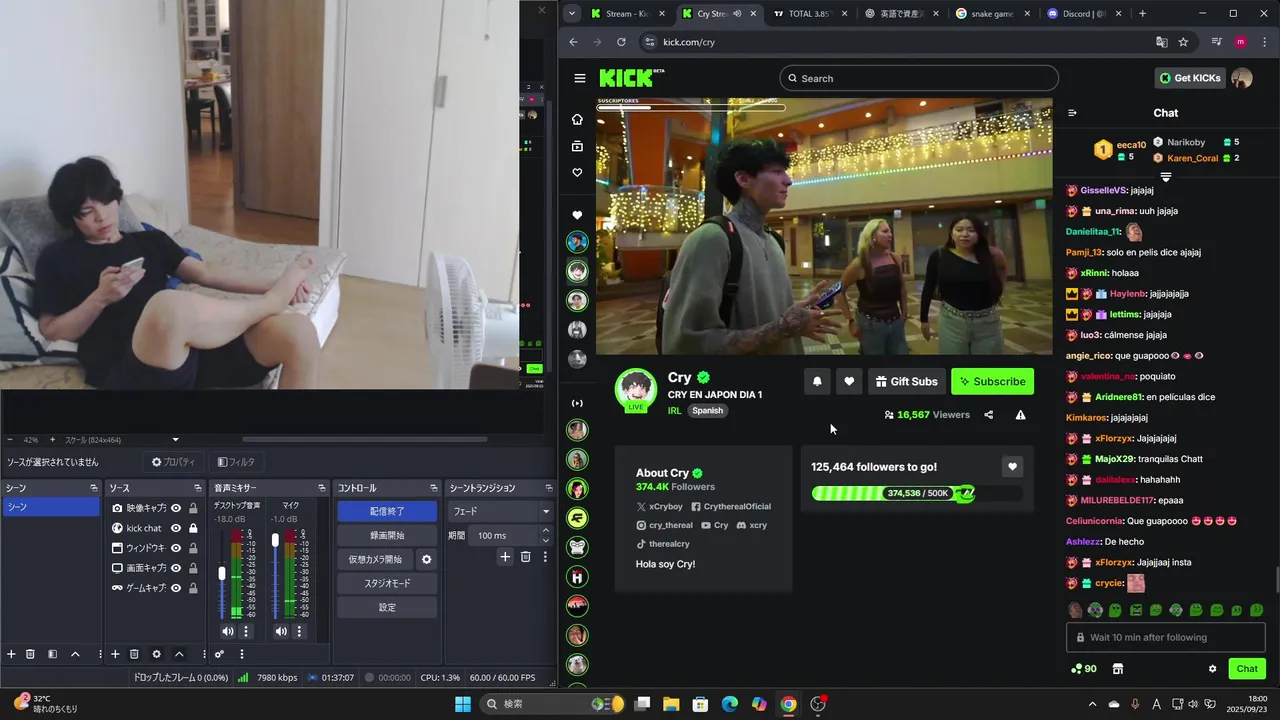The image size is (1280, 720).
Task: Adjust the マイク volume slider
Action: pyautogui.click(x=275, y=540)
